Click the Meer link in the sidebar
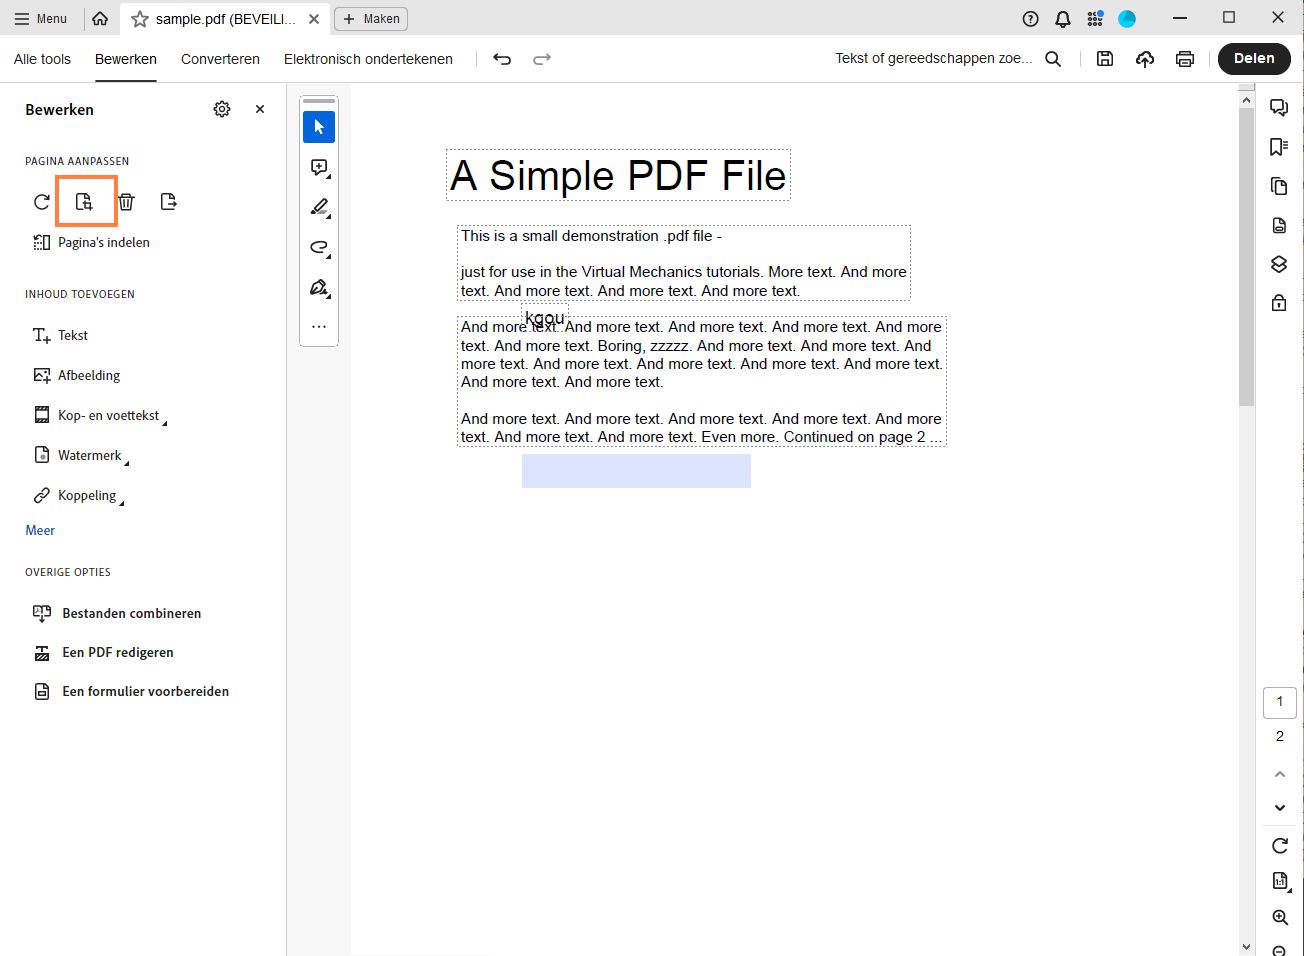The image size is (1304, 956). (40, 530)
